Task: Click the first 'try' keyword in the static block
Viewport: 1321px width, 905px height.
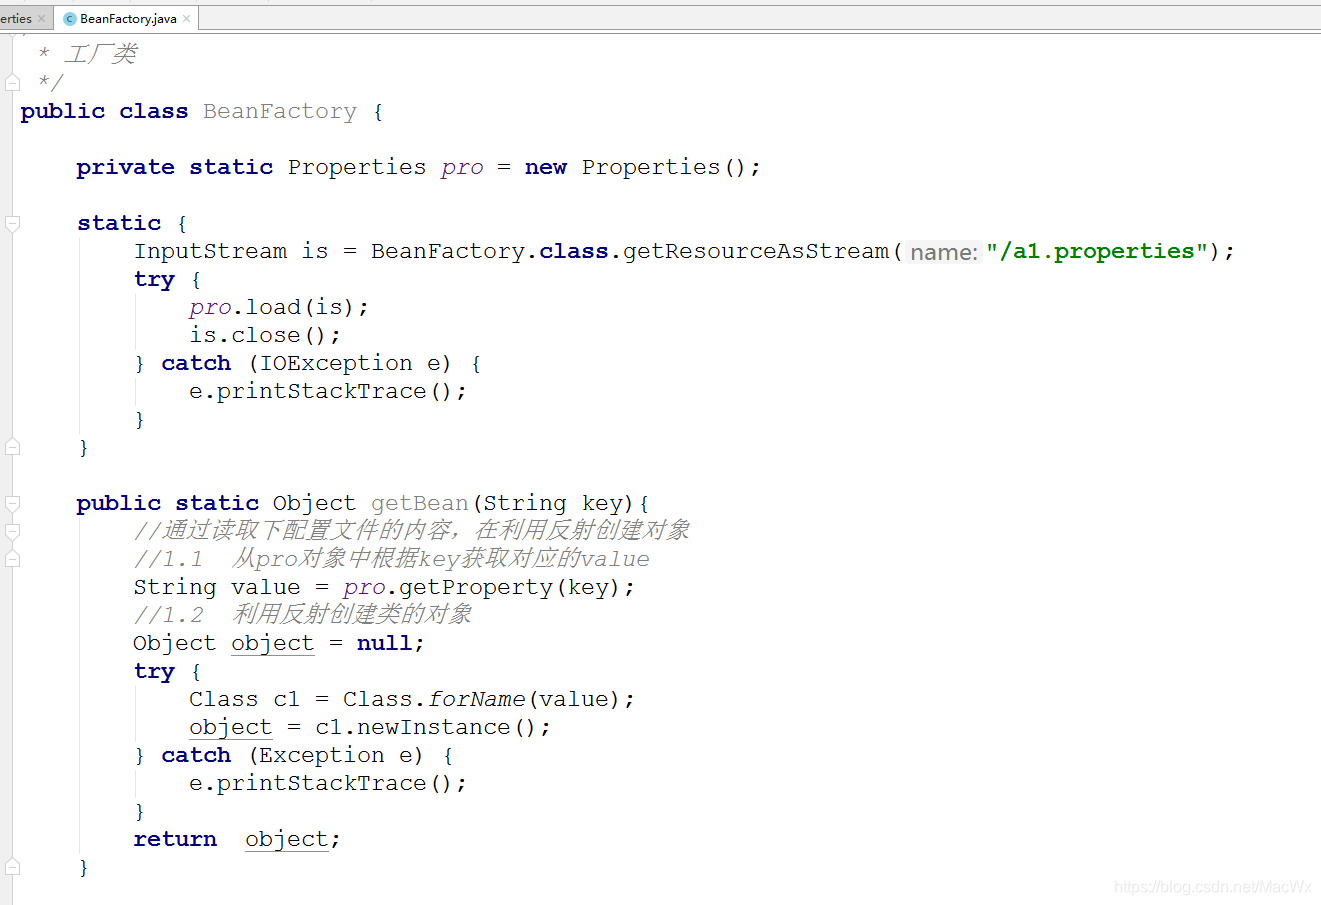Action: click(x=154, y=279)
